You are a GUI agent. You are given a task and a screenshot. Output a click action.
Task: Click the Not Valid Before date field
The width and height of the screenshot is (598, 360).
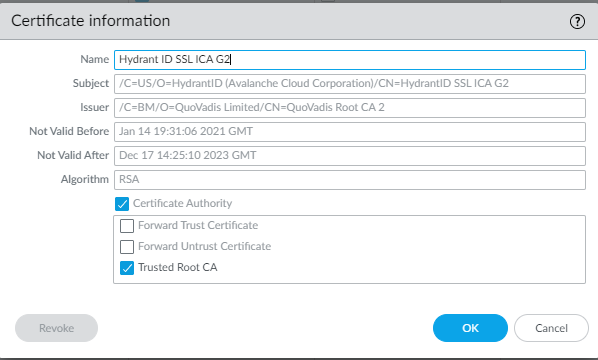click(350, 132)
